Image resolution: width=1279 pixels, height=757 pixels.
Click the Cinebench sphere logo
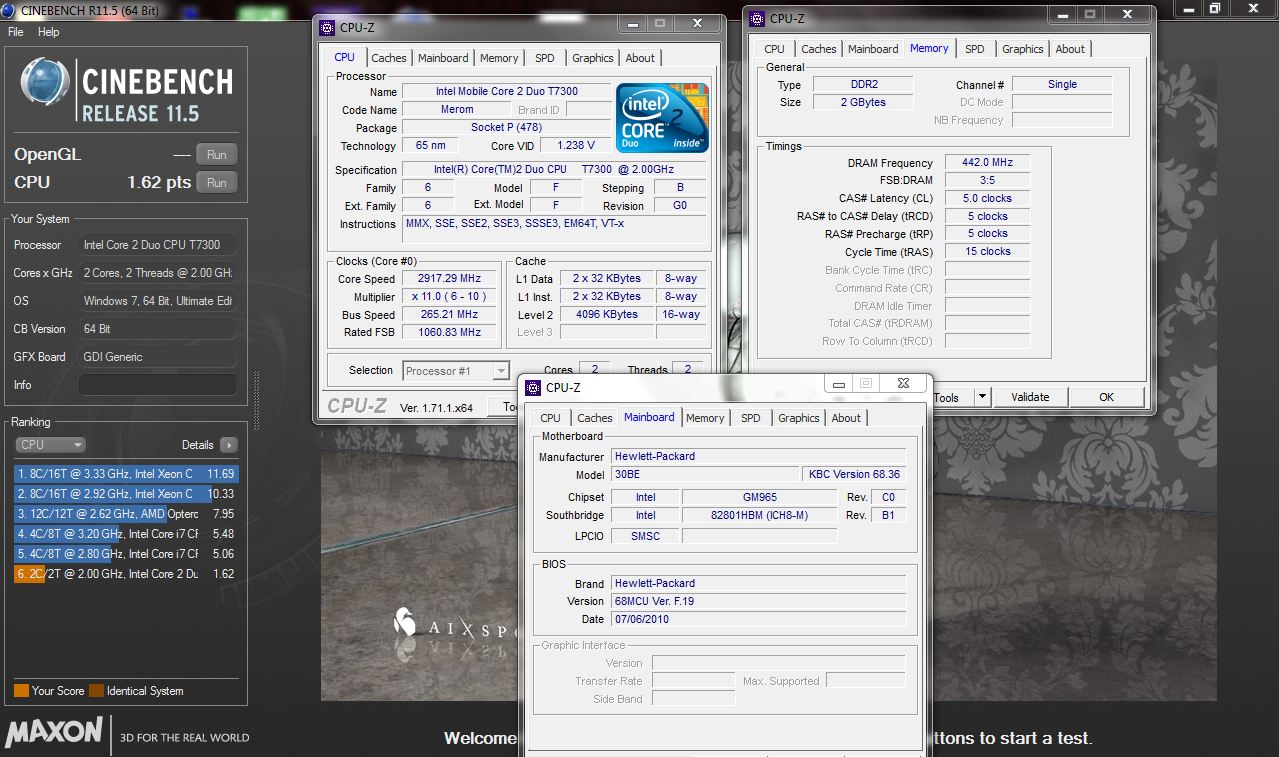pos(45,82)
